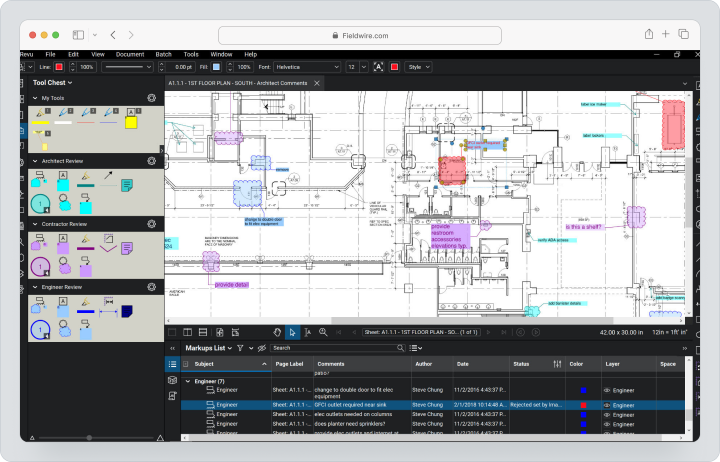Open the Engineer Review settings gear
The image size is (720, 462).
tap(152, 287)
